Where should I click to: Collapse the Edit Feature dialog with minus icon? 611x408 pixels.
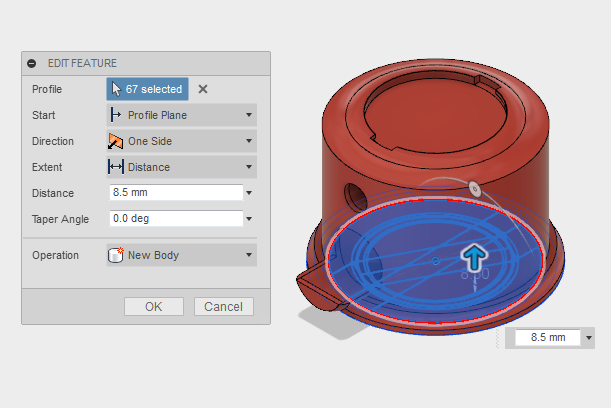[x=32, y=63]
